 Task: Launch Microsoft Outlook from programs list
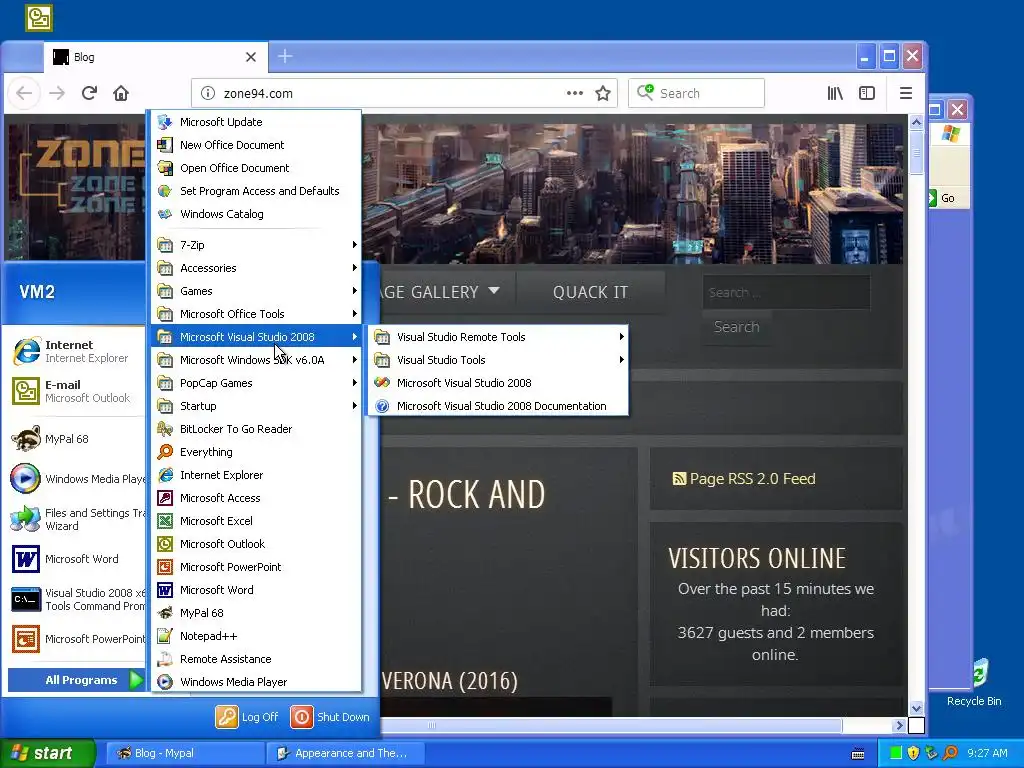tap(256, 544)
